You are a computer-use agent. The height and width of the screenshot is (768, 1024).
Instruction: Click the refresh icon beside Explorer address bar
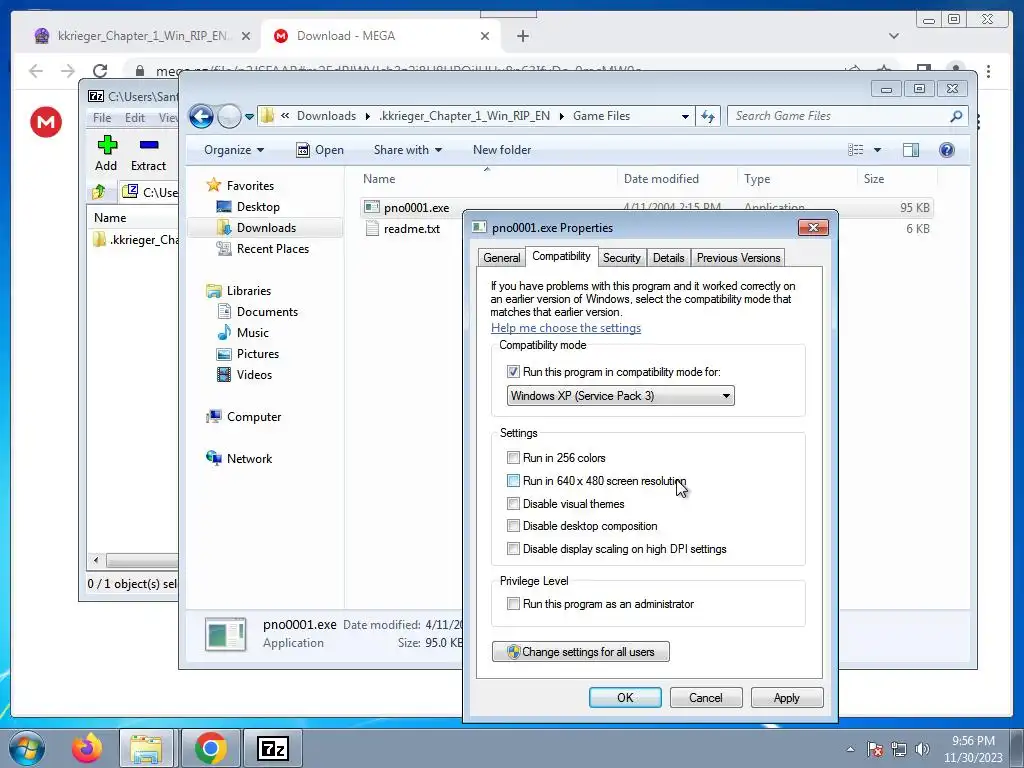click(x=708, y=116)
